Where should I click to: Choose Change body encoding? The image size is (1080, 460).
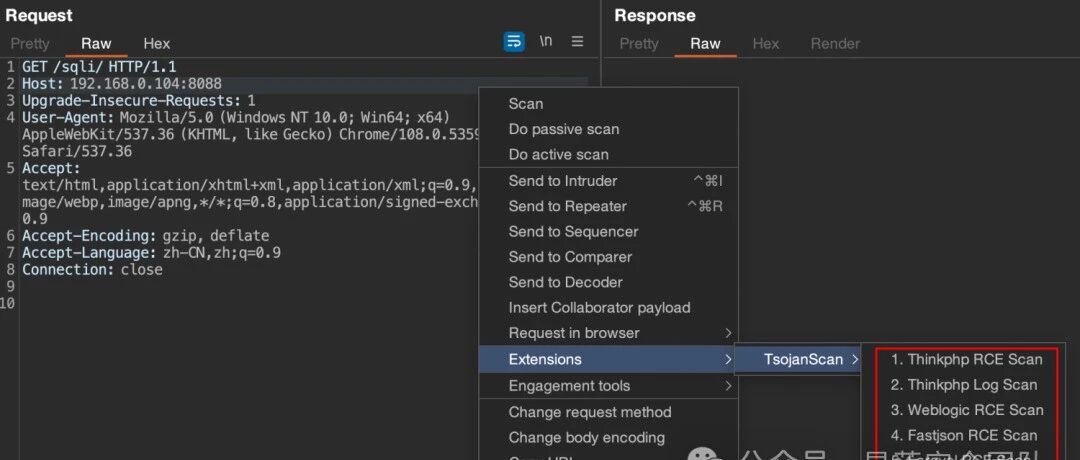click(x=608, y=438)
